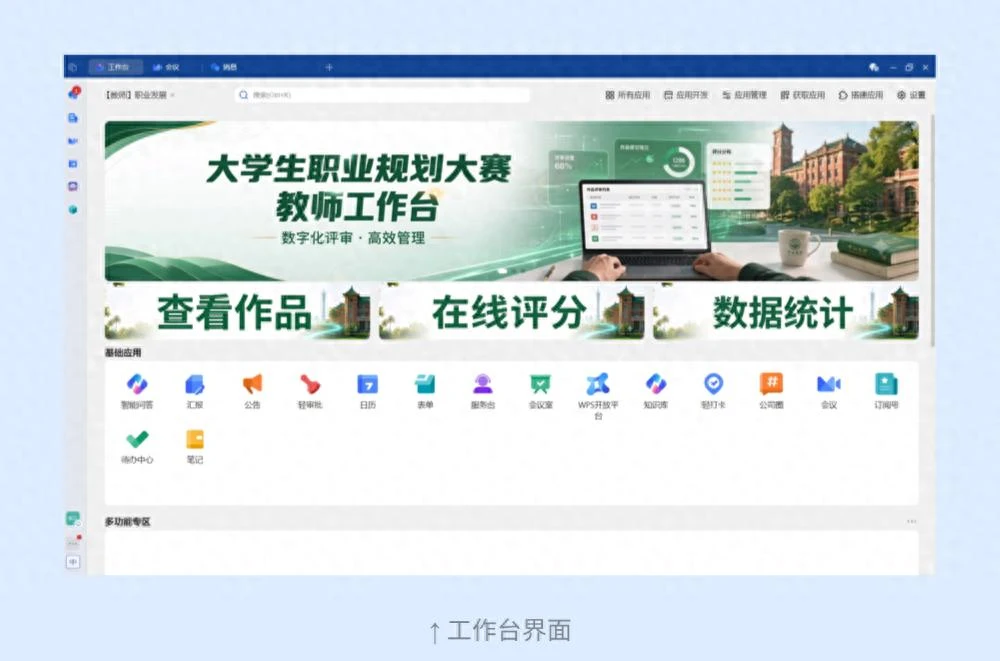Open the 知识库 knowledge base app

tap(656, 390)
